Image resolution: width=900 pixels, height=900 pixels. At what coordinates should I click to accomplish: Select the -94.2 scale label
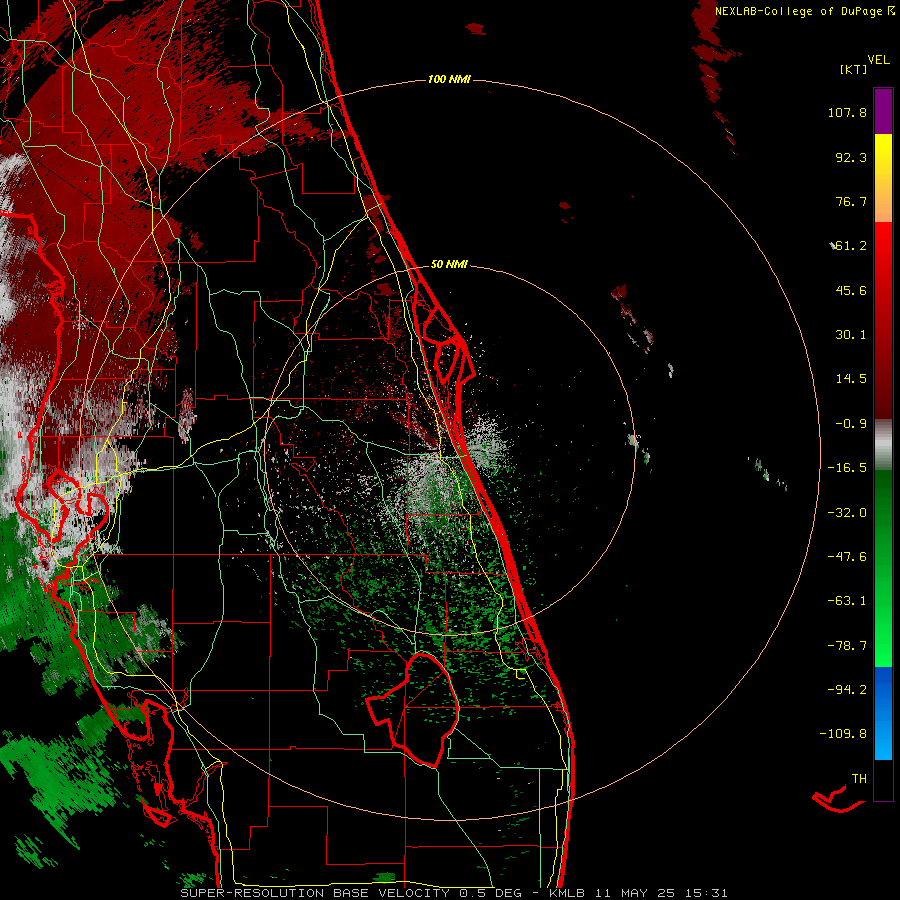[847, 689]
